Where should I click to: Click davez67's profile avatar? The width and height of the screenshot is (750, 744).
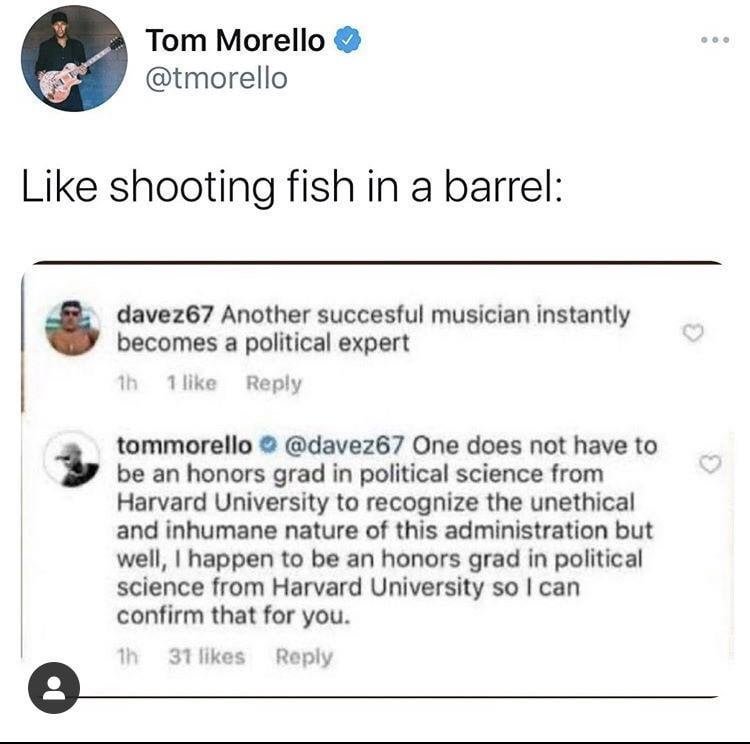(72, 328)
